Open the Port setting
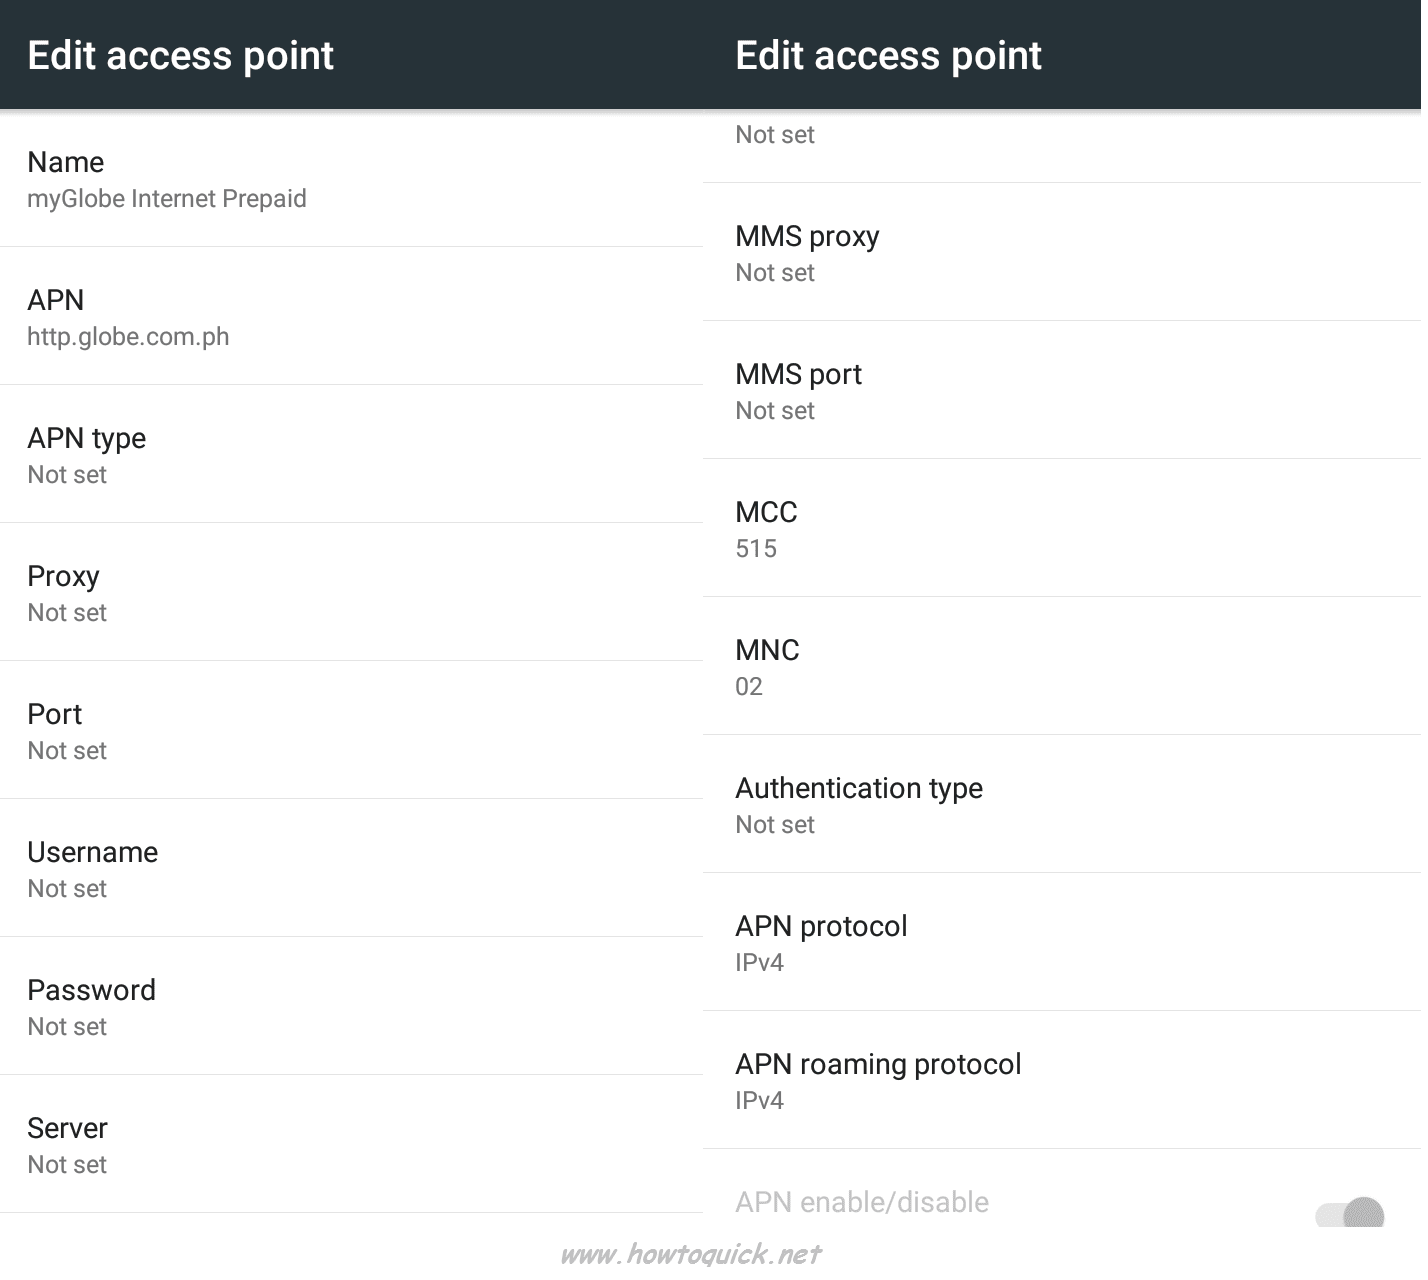1428x1280 pixels. [x=352, y=730]
